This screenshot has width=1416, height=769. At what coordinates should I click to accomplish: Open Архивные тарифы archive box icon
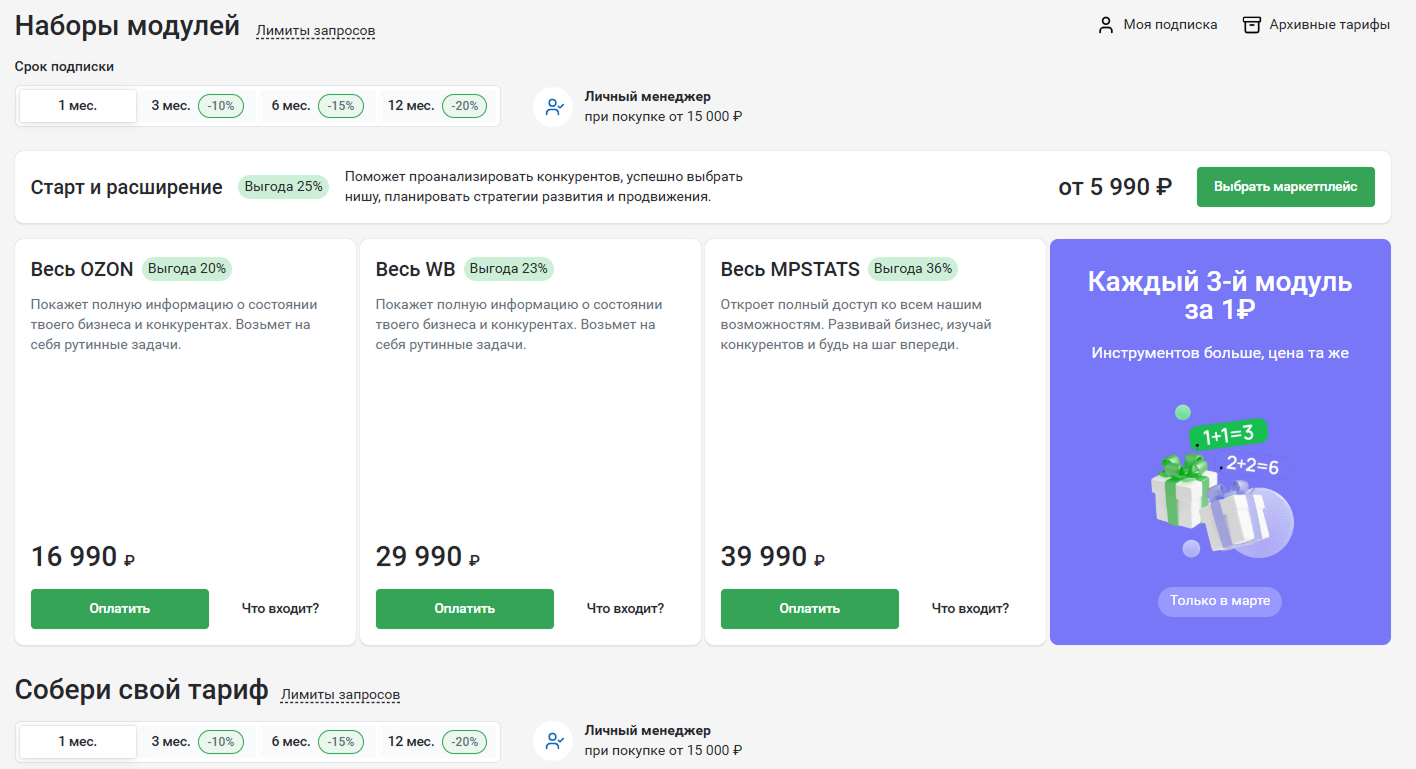[x=1251, y=25]
